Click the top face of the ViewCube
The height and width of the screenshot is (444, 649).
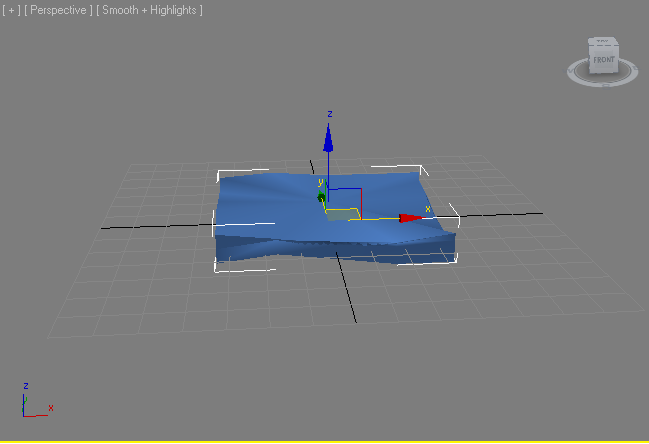click(x=603, y=41)
